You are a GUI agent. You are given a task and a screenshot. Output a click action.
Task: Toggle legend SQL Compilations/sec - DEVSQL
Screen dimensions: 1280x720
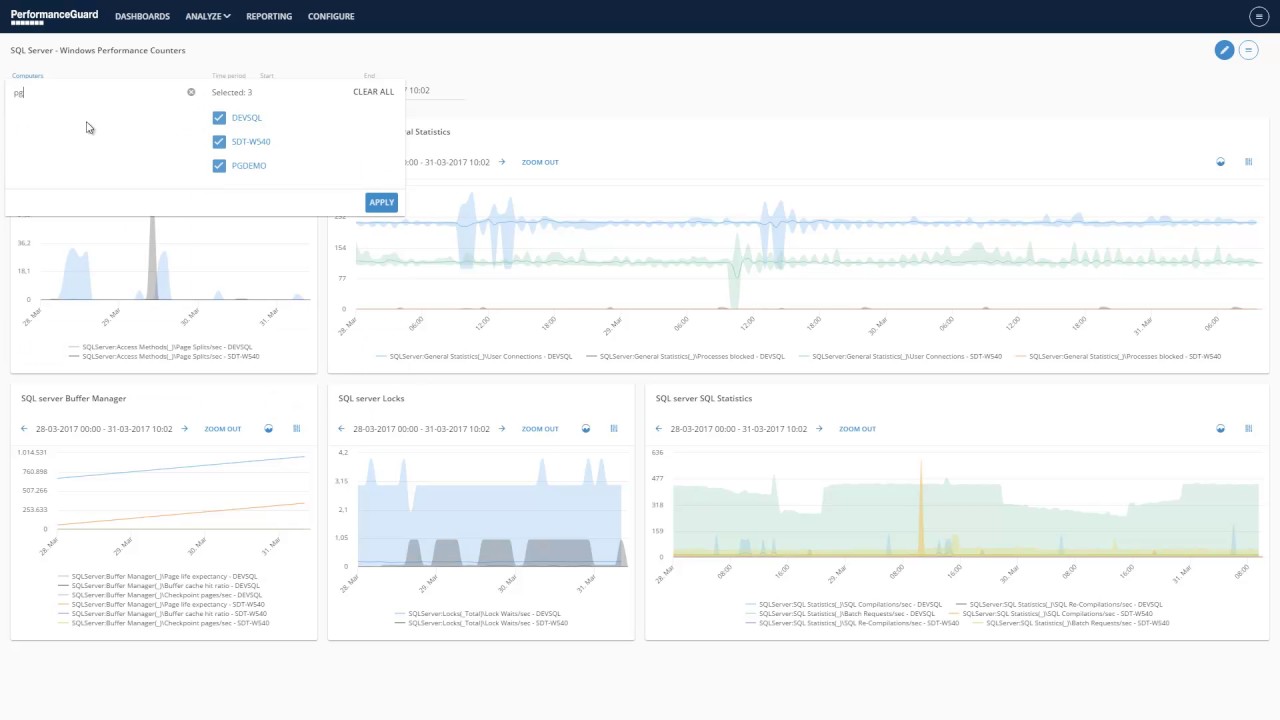844,605
